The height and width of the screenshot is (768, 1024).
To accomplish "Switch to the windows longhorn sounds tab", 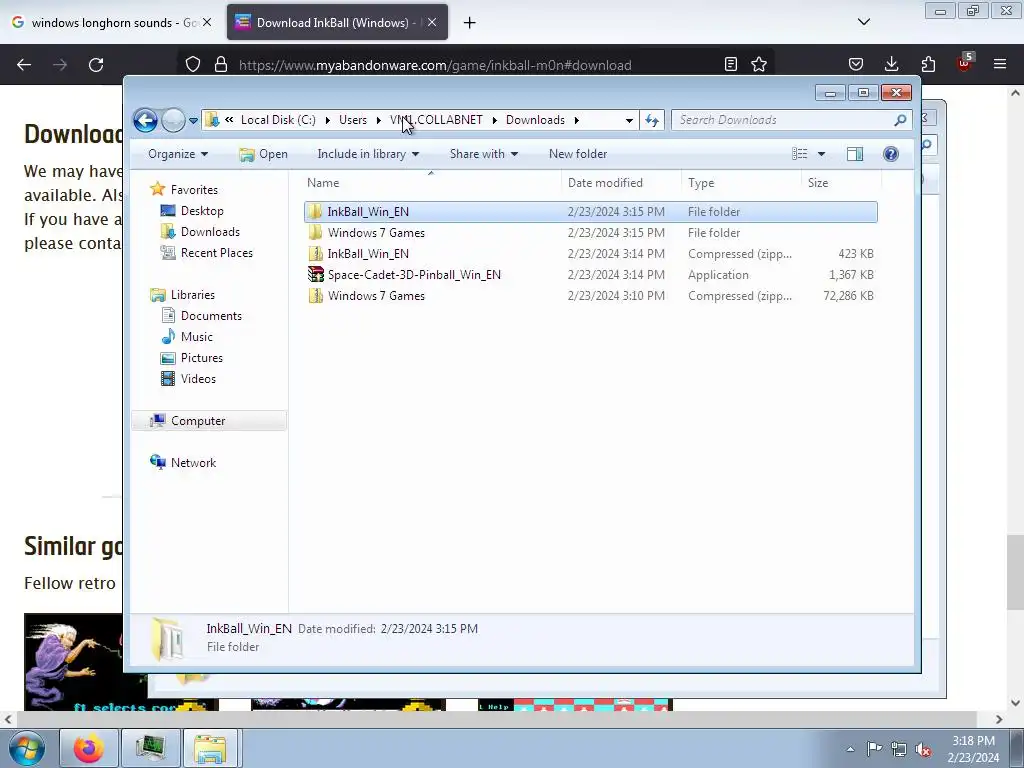I will pyautogui.click(x=112, y=23).
